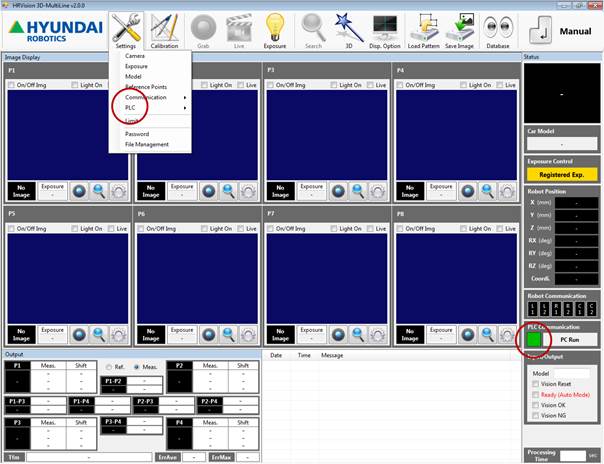The image size is (604, 464).
Task: Enable Light On in P6 panel
Action: pyautogui.click(x=204, y=228)
